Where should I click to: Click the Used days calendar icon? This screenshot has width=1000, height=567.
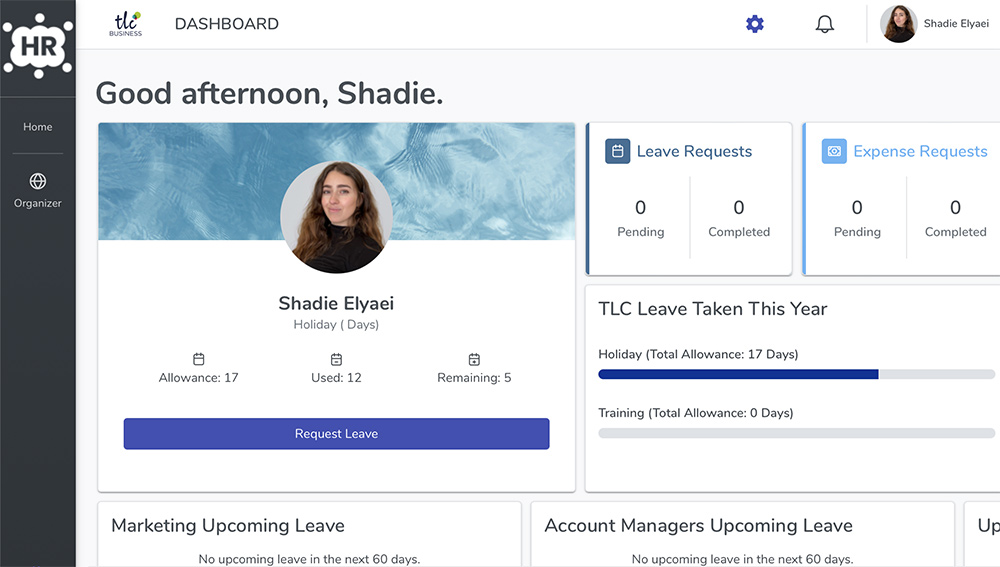336,359
